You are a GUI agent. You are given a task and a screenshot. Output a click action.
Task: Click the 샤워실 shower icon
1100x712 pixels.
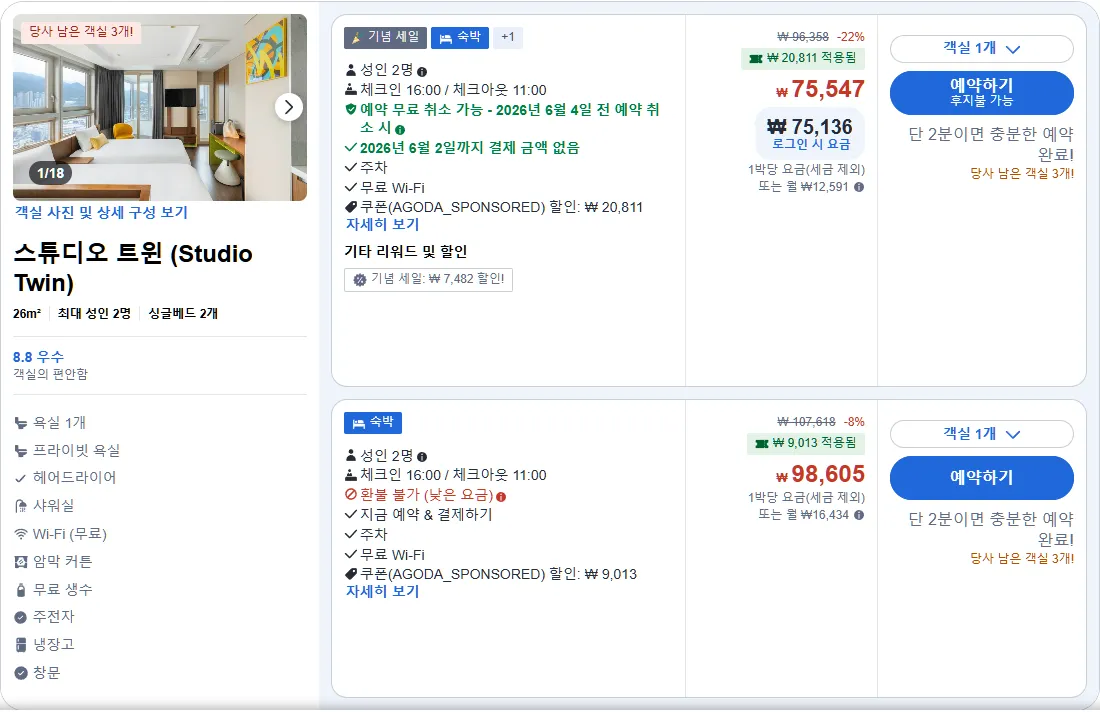click(x=21, y=506)
